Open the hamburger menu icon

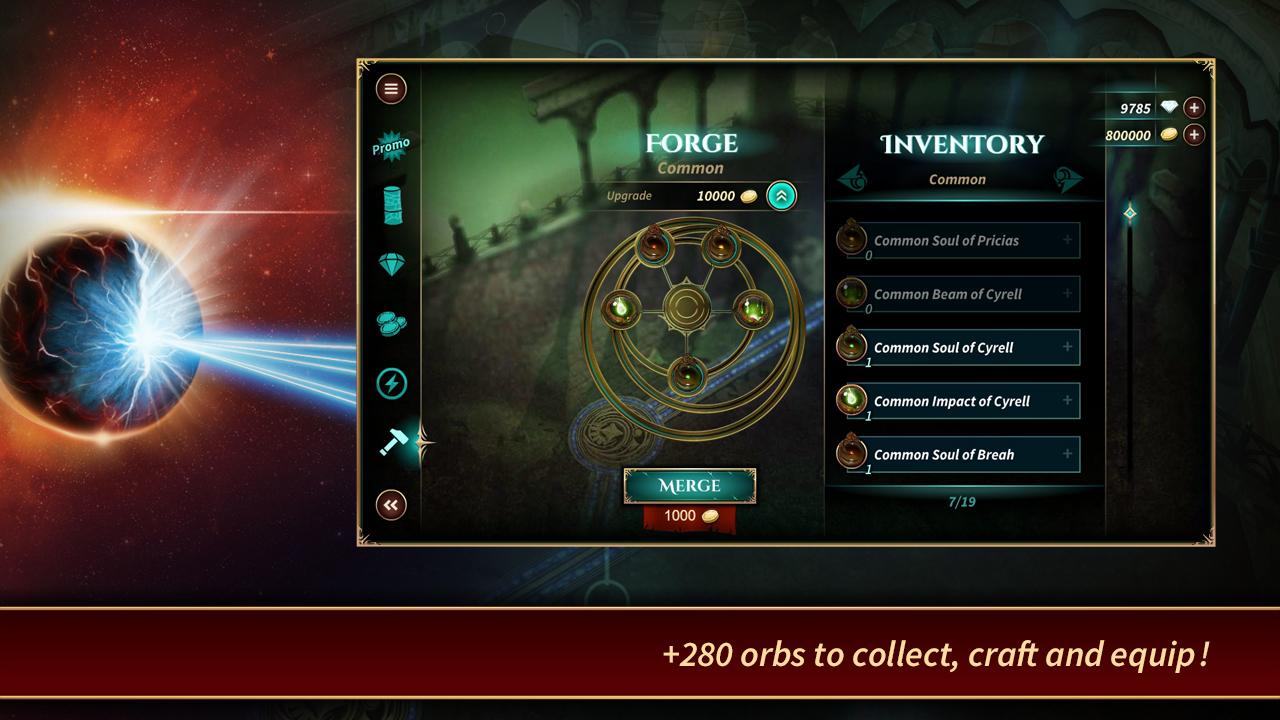(391, 89)
